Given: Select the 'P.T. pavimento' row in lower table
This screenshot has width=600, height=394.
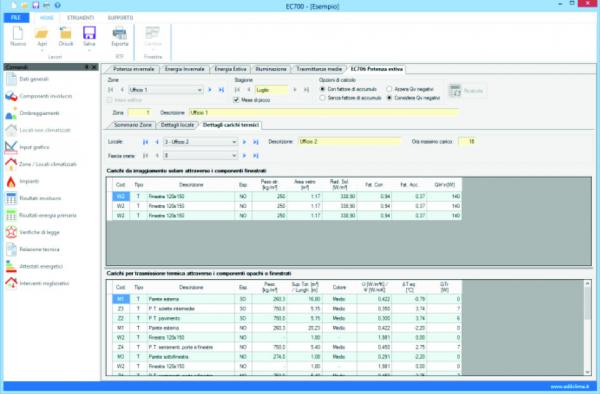Looking at the screenshot, I should point(287,318).
